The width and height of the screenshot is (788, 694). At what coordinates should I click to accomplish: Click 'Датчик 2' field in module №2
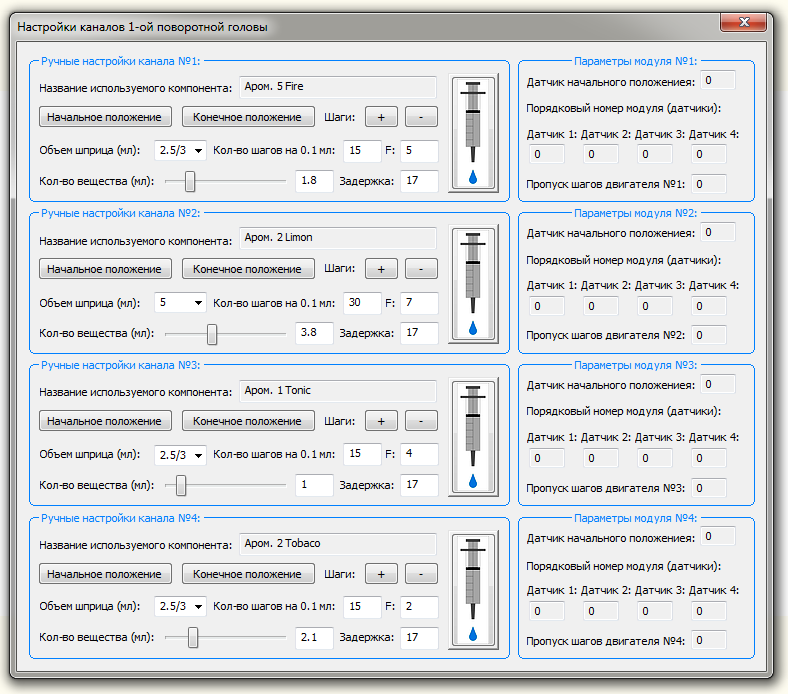coord(601,306)
